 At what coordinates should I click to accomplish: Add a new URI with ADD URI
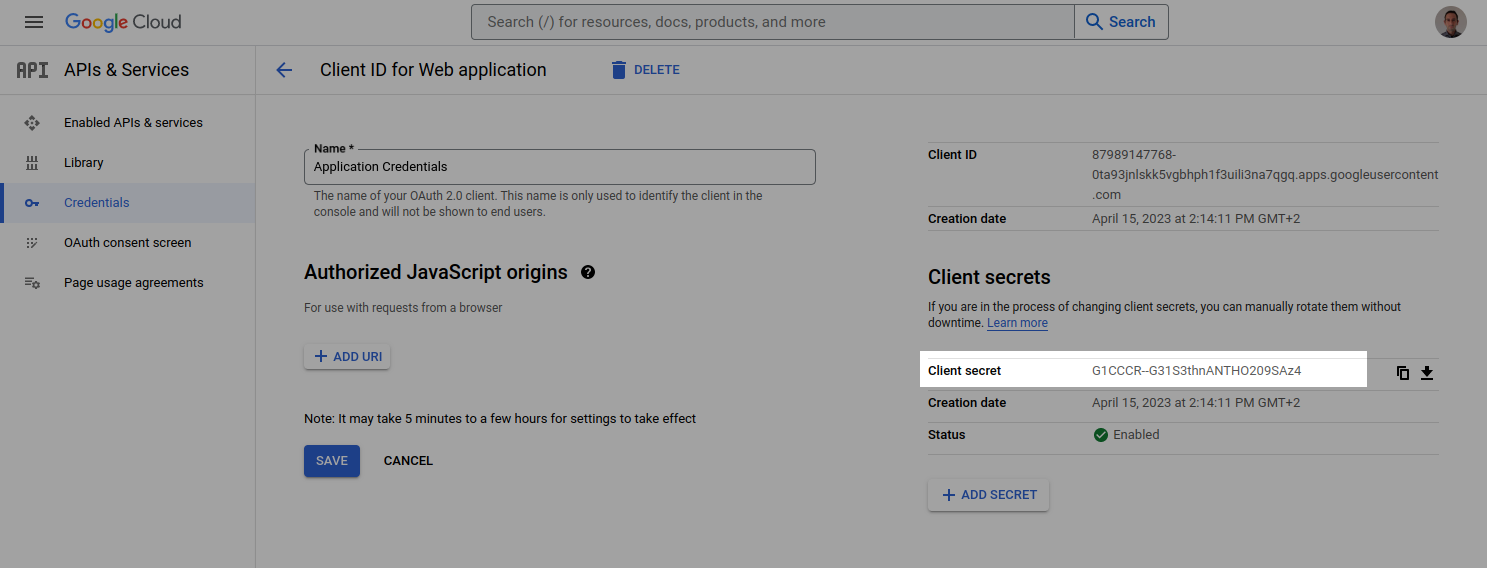[347, 357]
